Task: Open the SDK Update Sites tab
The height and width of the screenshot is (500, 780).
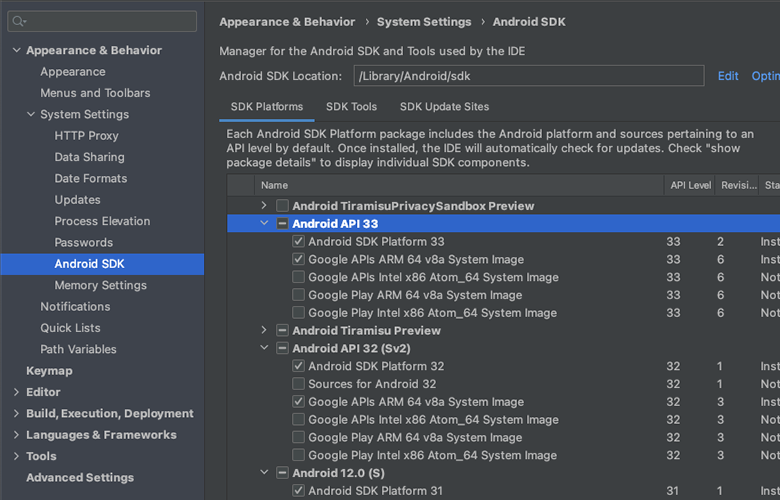Action: click(x=444, y=107)
